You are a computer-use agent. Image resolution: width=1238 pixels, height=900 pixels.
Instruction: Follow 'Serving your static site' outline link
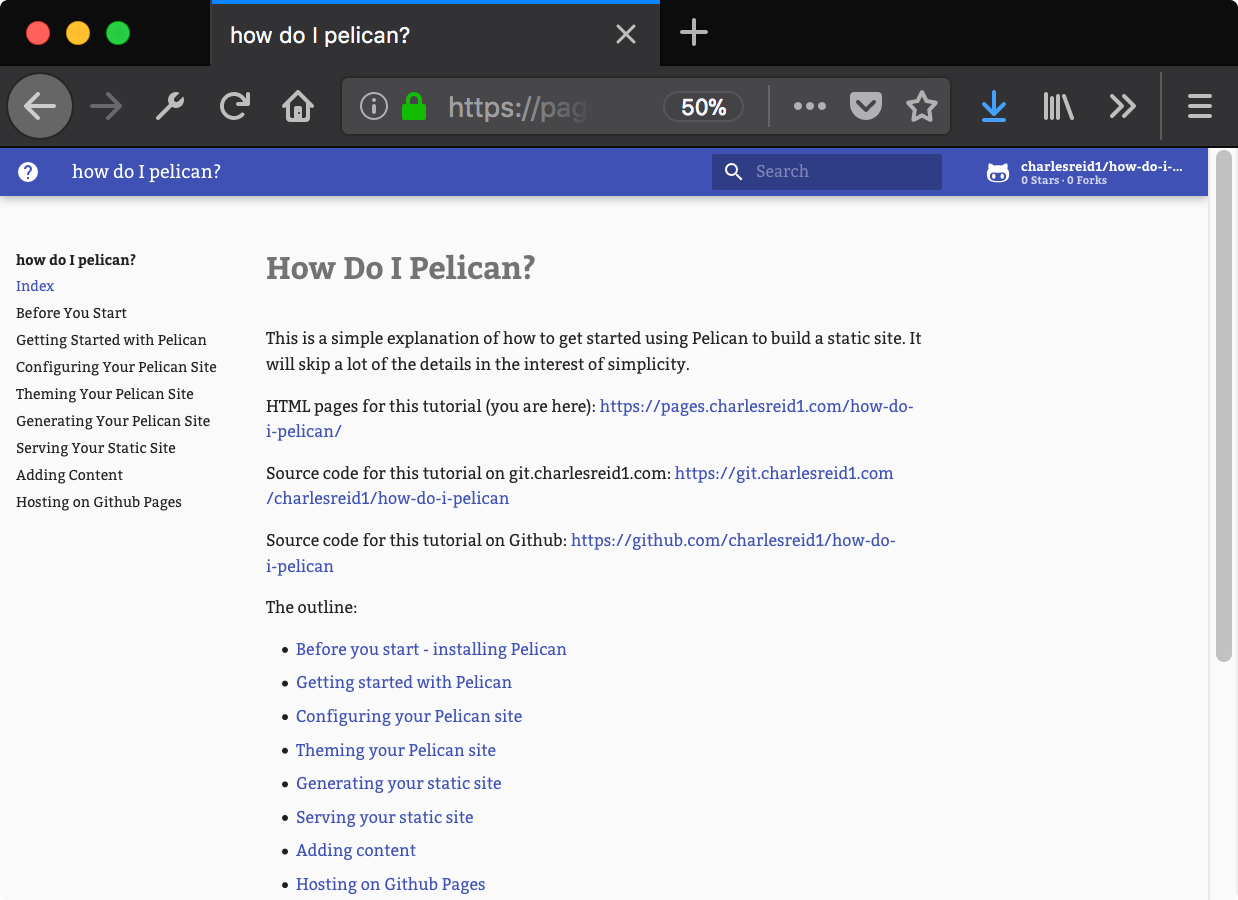click(385, 817)
